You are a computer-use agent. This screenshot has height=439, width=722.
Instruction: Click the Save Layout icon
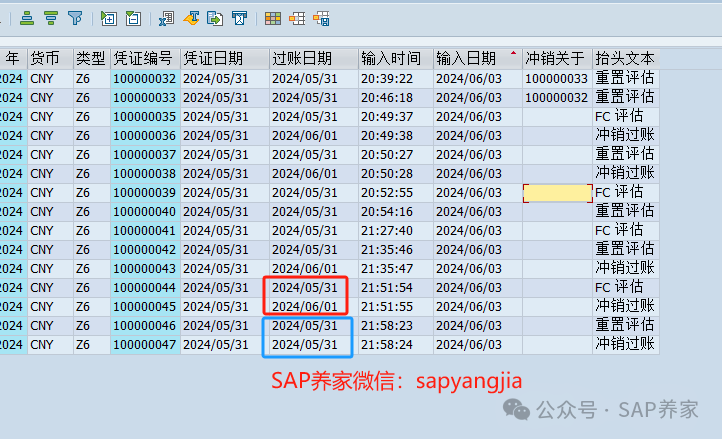(x=321, y=19)
